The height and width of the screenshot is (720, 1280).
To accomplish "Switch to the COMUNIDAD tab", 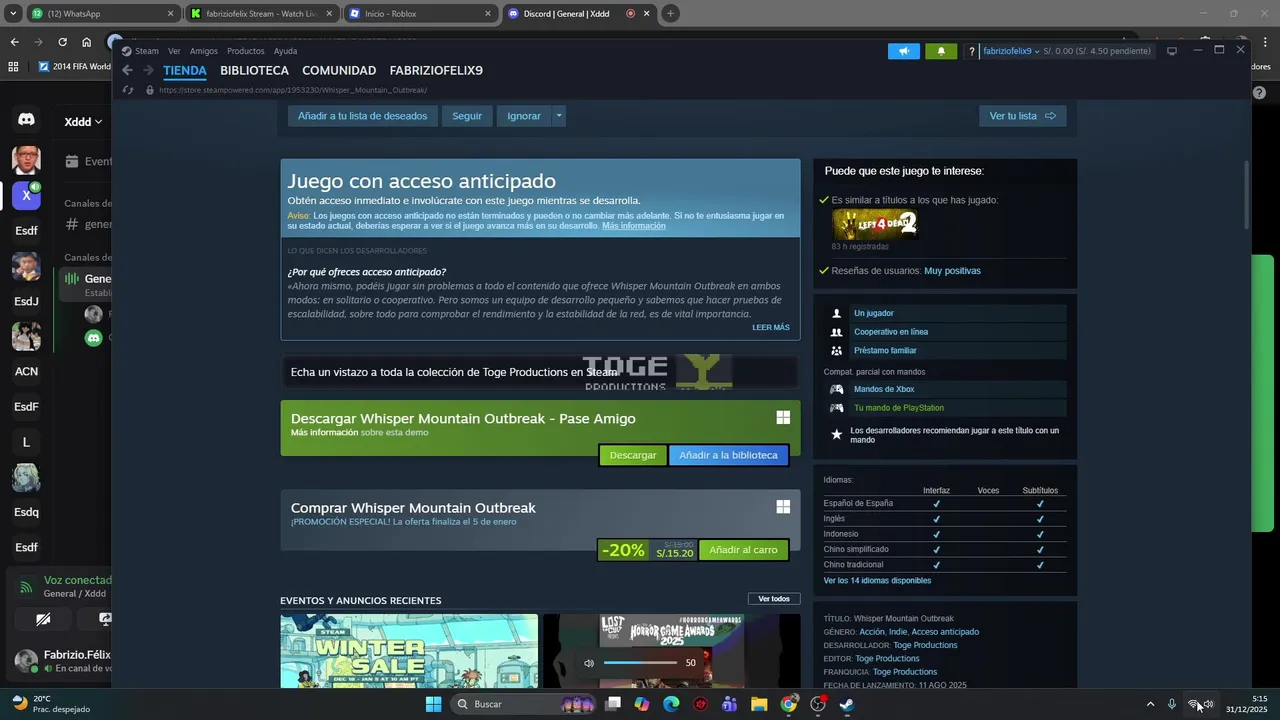I will 339,71.
